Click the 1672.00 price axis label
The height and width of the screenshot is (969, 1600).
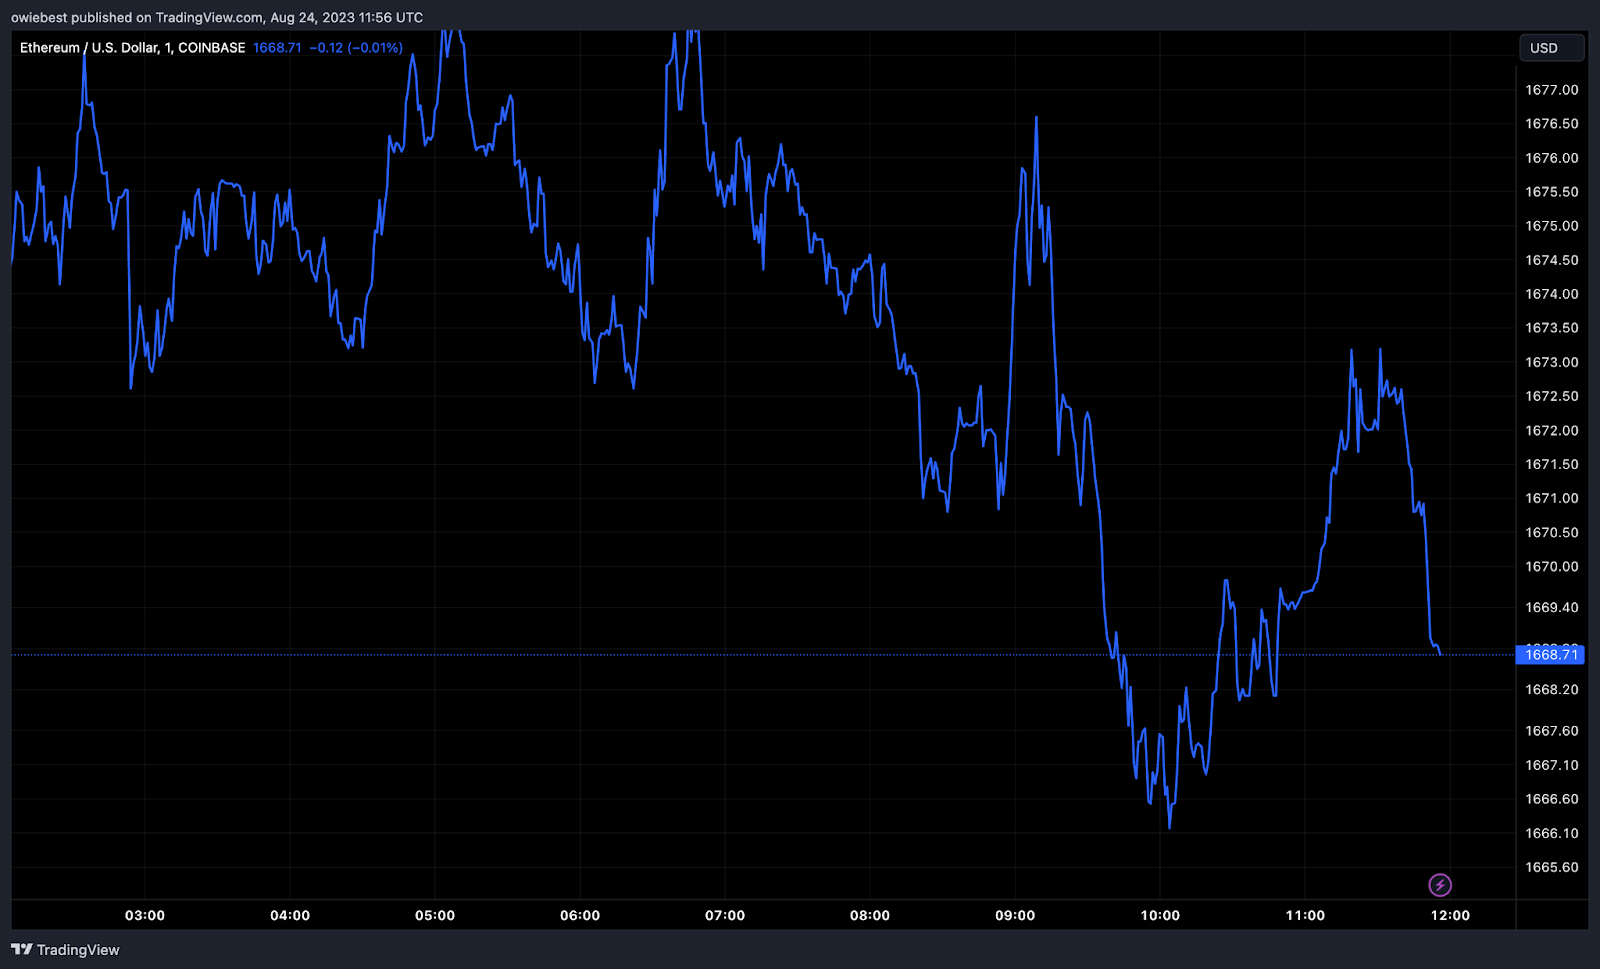click(1552, 430)
